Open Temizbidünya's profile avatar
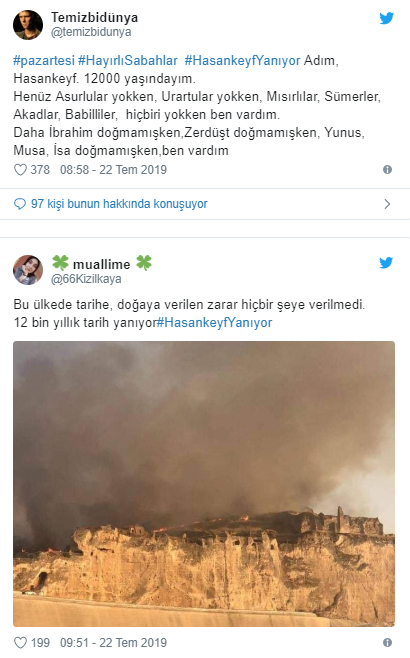 (28, 25)
